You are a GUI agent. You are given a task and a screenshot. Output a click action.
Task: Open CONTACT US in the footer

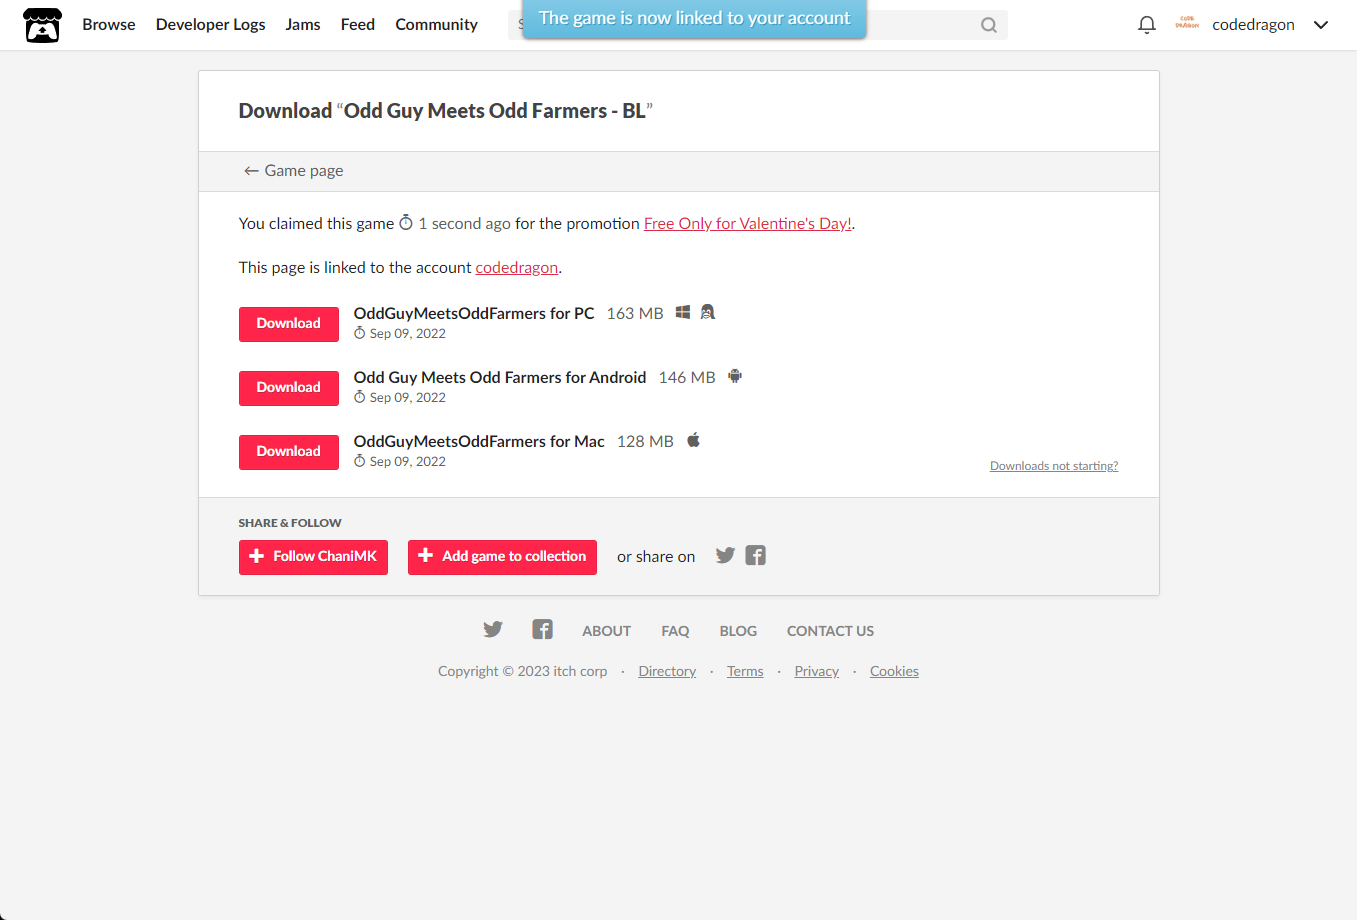[830, 631]
